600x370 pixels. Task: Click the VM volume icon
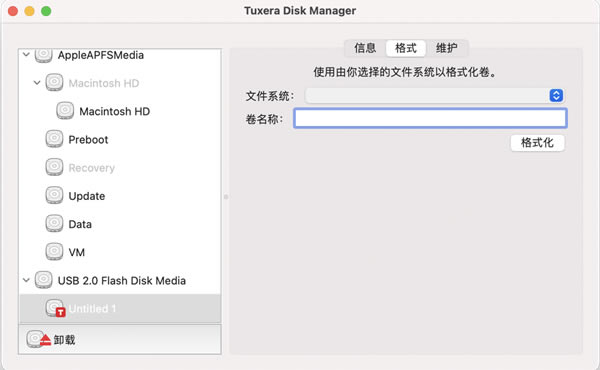pos(54,252)
